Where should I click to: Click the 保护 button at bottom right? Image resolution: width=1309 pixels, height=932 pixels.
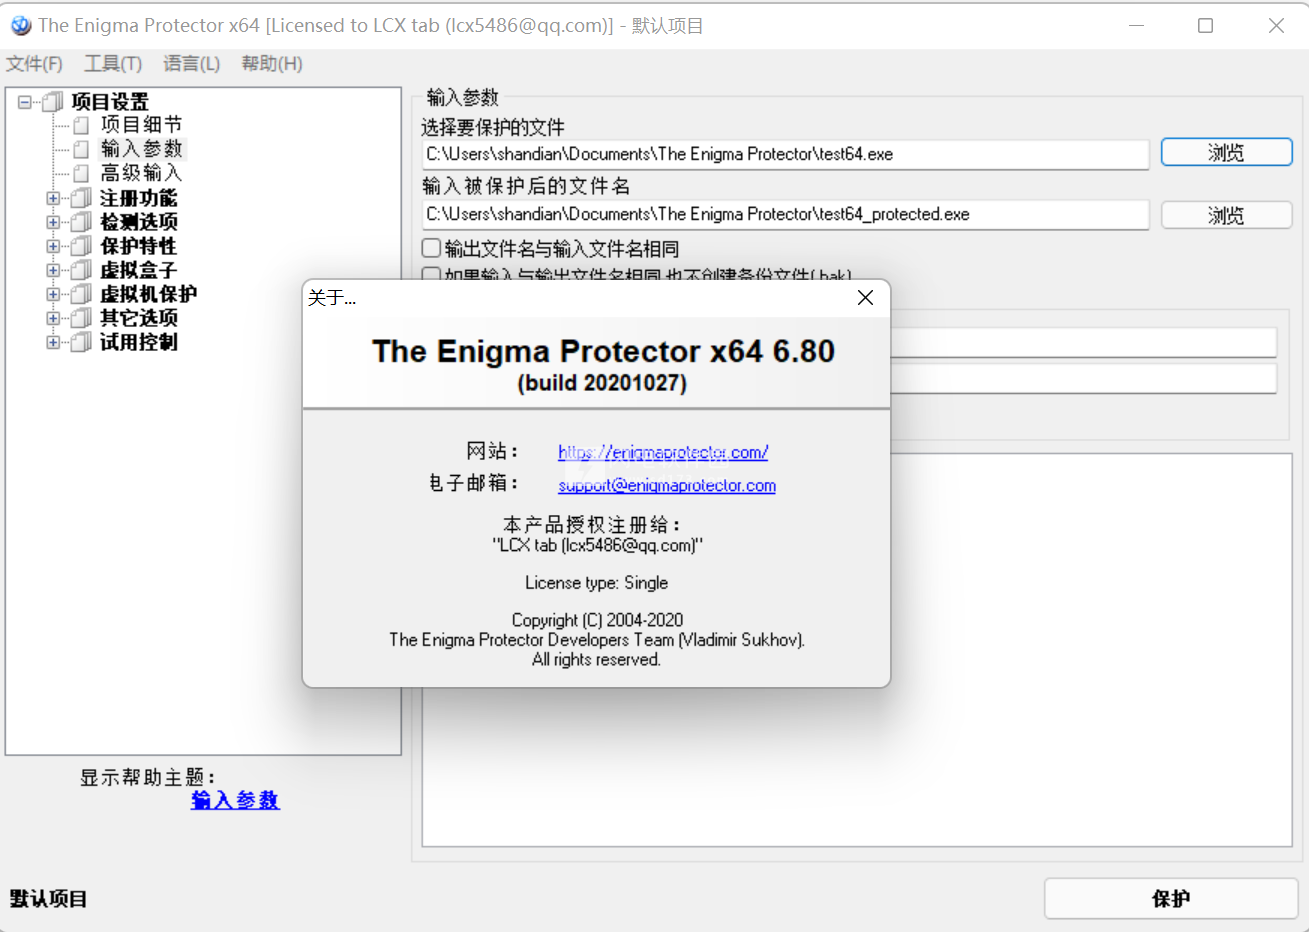pos(1171,899)
